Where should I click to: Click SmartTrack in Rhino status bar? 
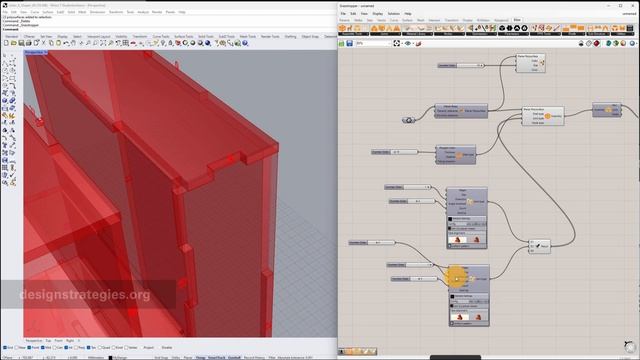(x=216, y=358)
